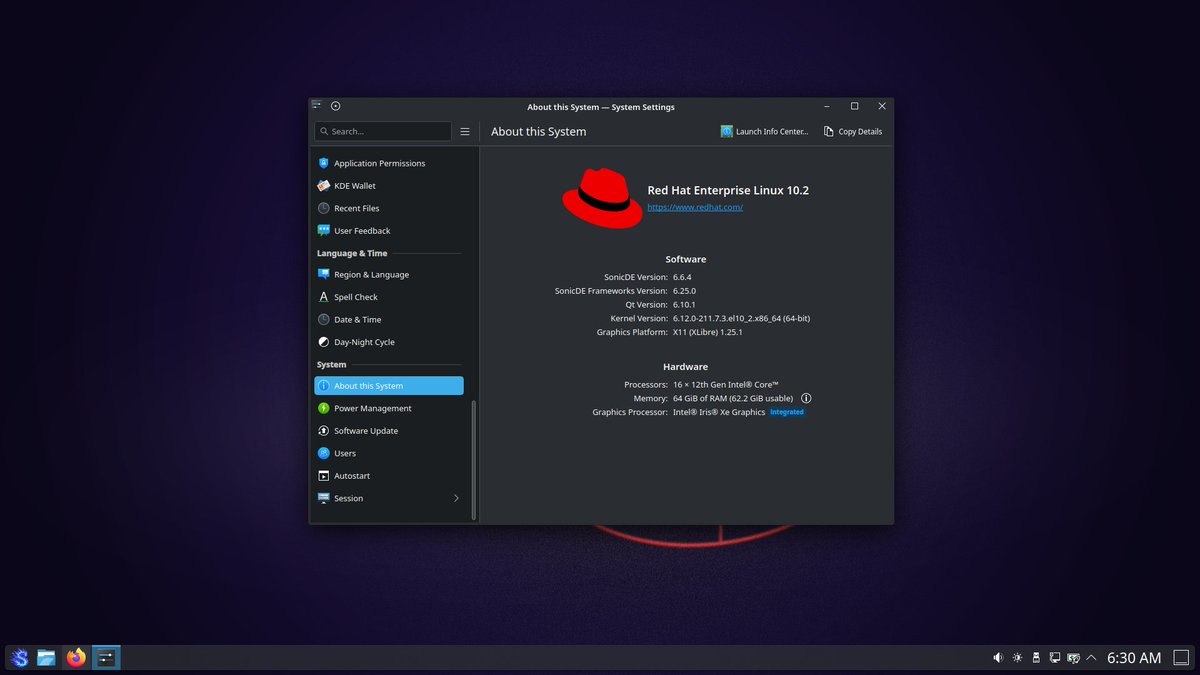Open brightness tray icon

pyautogui.click(x=1017, y=658)
